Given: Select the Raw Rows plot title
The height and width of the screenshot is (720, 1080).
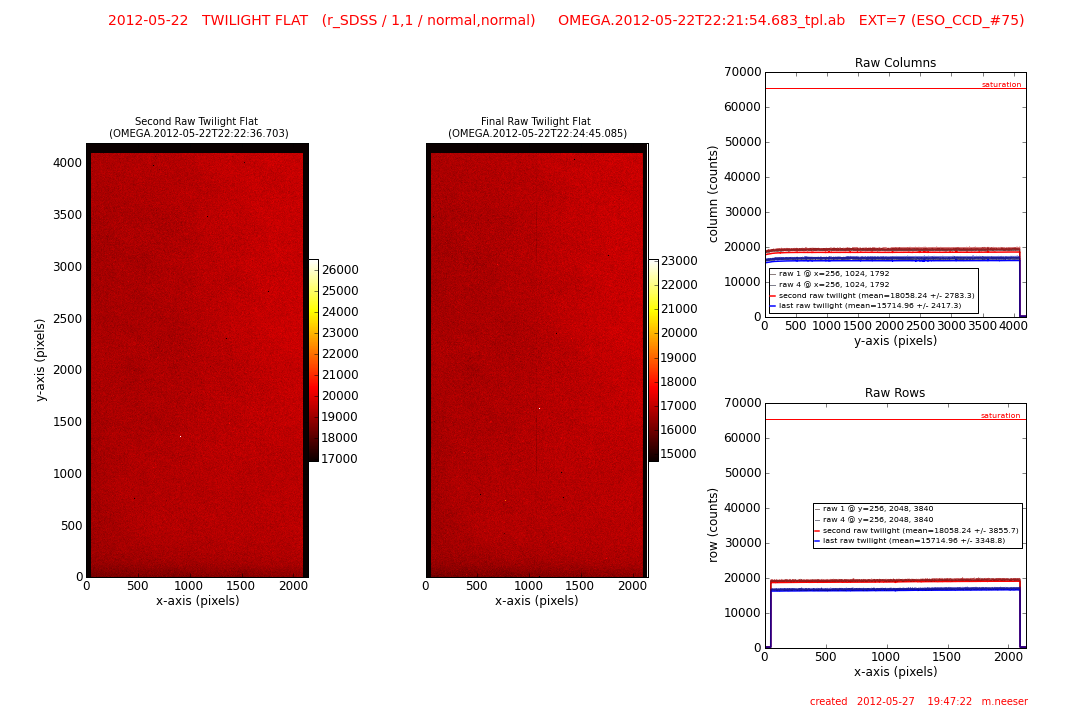Looking at the screenshot, I should pos(895,393).
